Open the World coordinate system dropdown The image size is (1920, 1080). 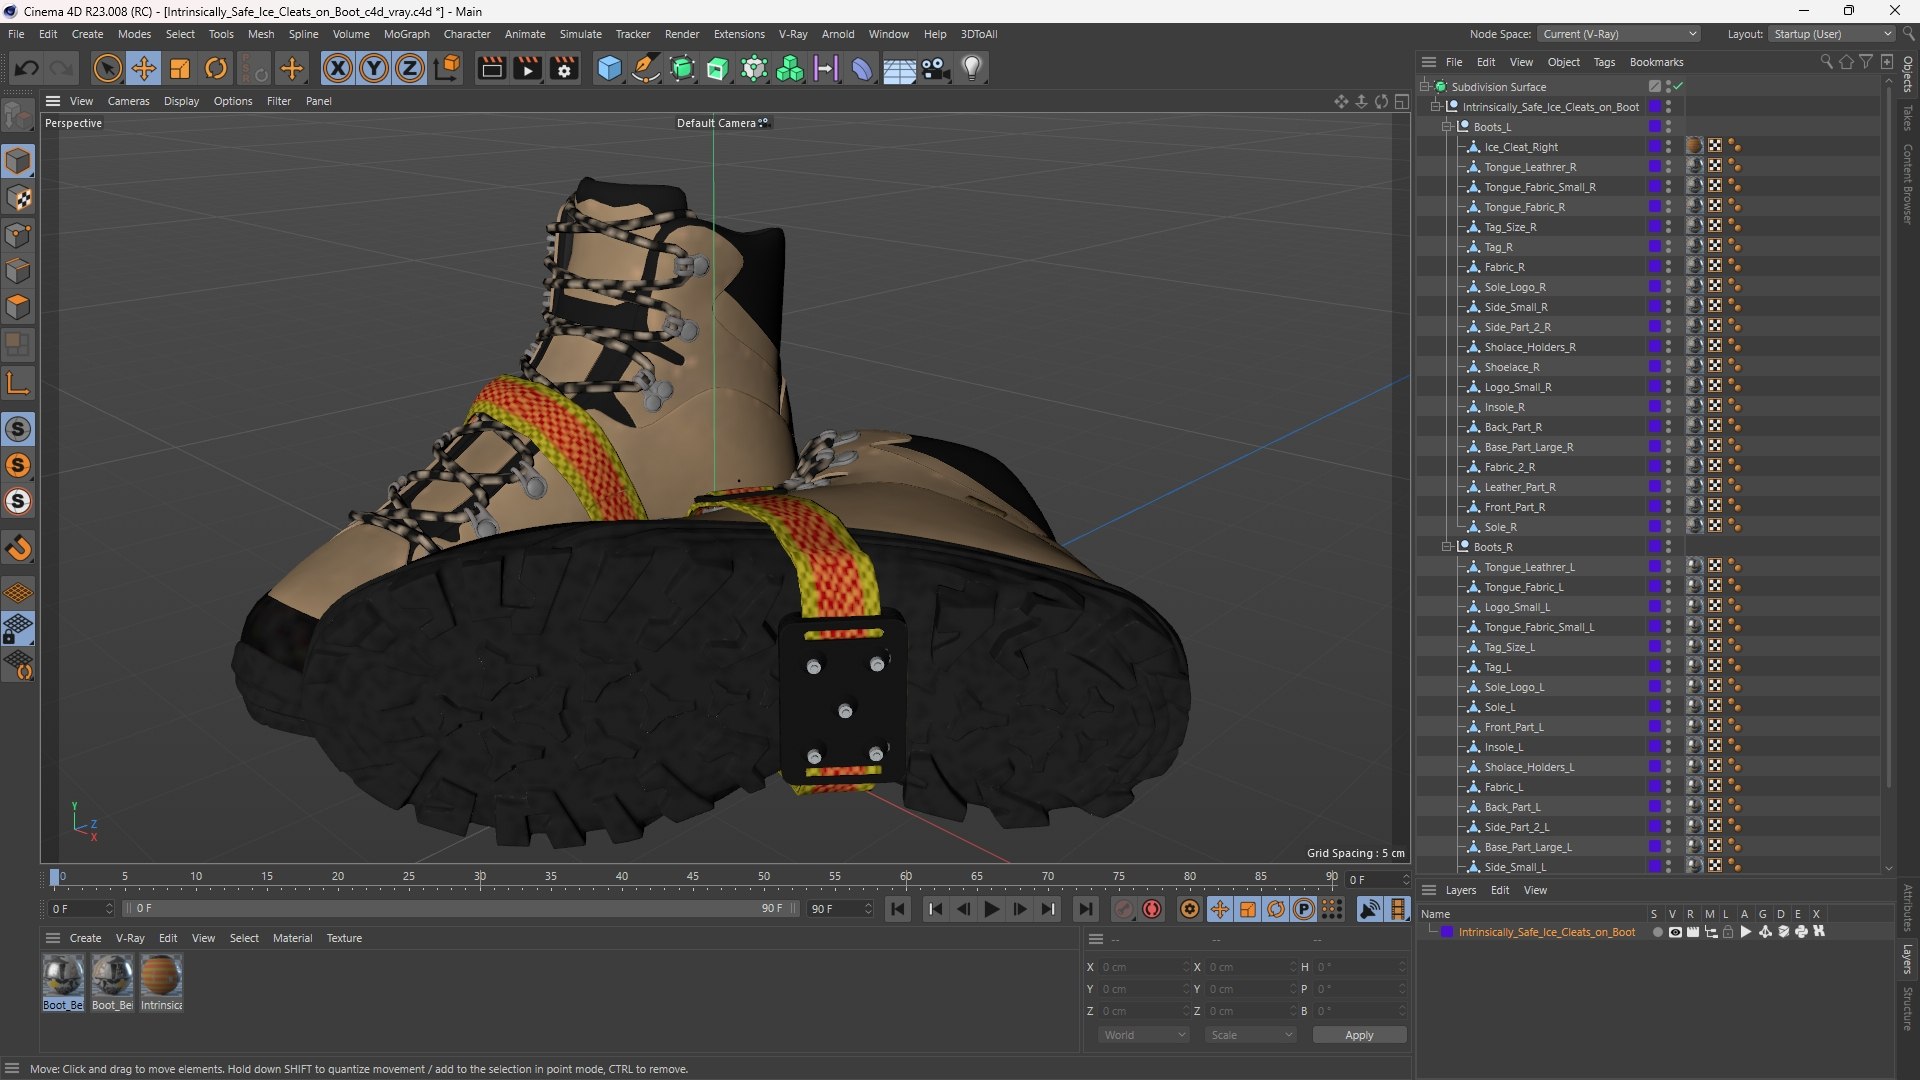(1144, 1035)
